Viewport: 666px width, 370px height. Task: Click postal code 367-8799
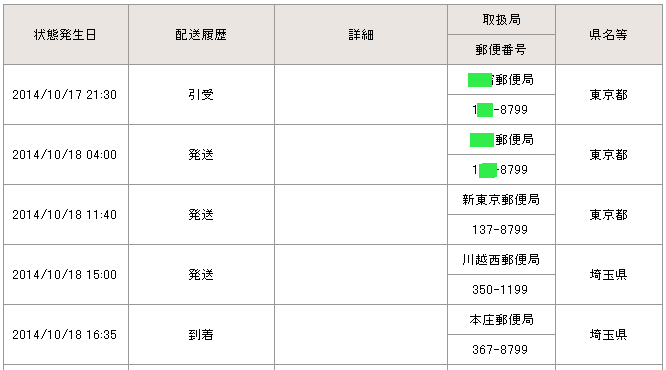tap(501, 350)
